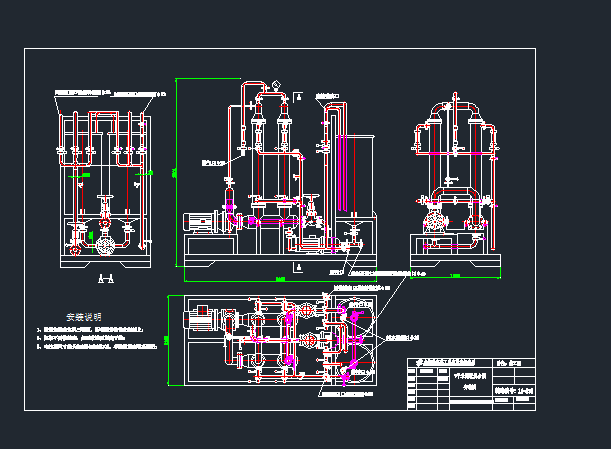The width and height of the screenshot is (611, 449).
Task: Select the A-A section view label
Action: pos(104,279)
